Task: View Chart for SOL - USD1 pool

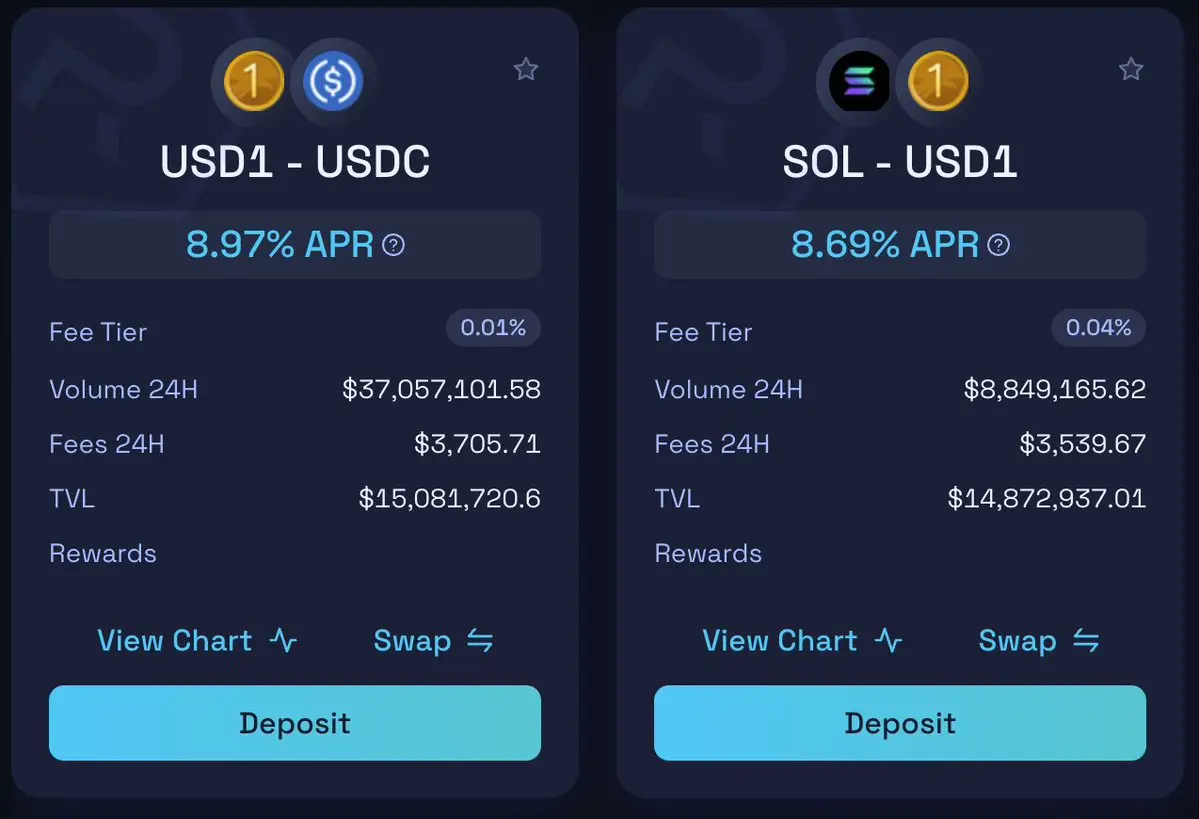Action: point(802,641)
